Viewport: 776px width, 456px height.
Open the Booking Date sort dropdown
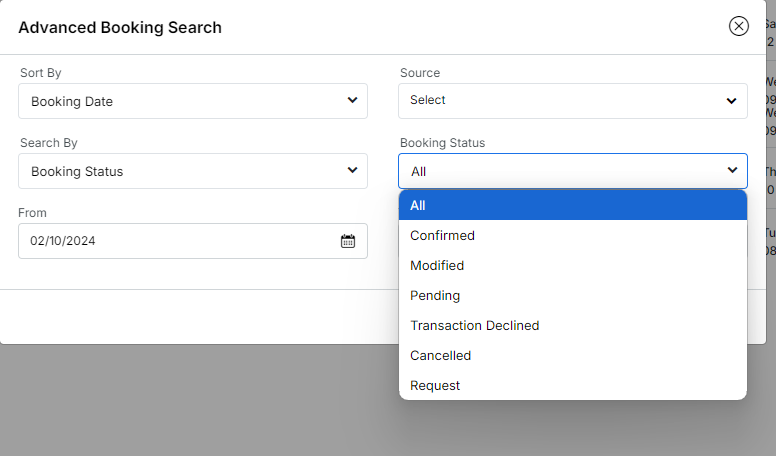click(180, 101)
